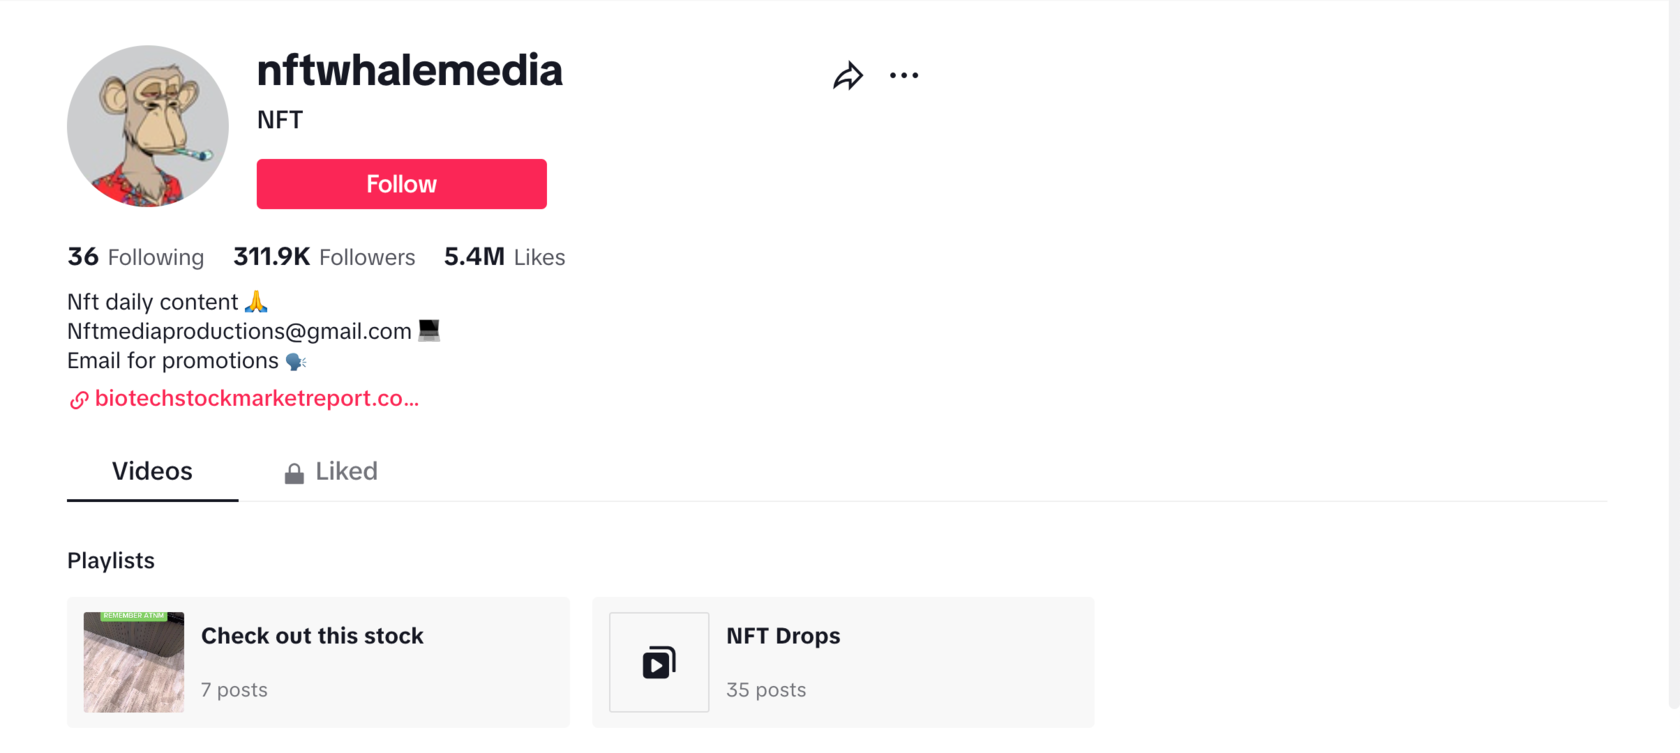Click the nftwhalemedia username heading
The width and height of the screenshot is (1680, 753).
(410, 70)
